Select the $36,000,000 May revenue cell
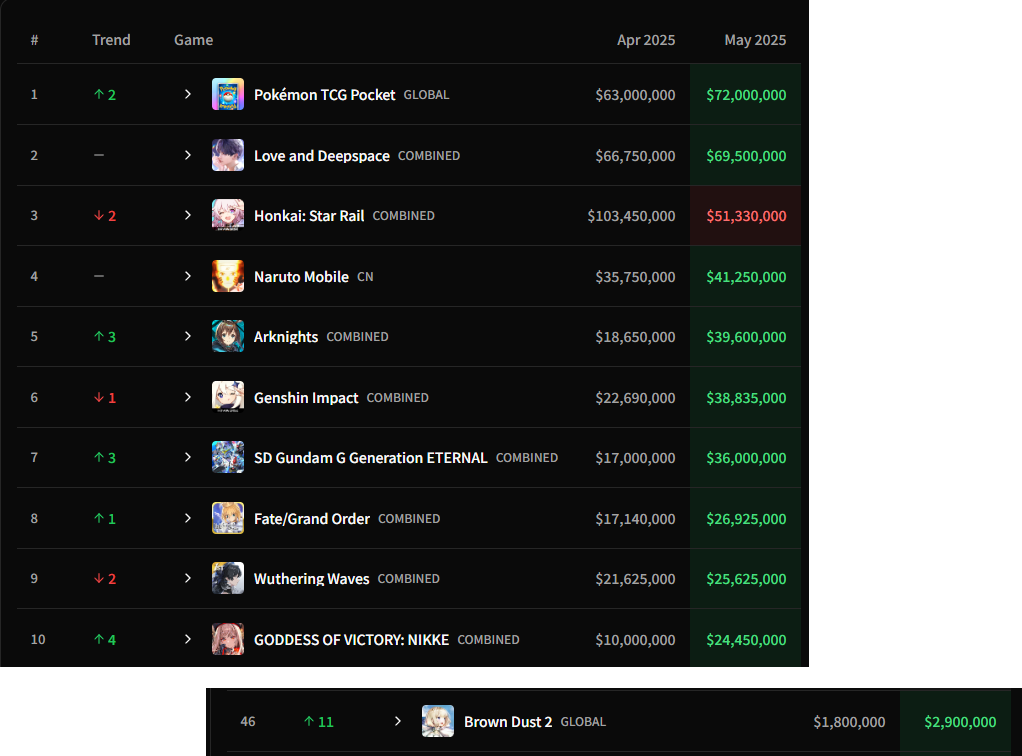This screenshot has height=756, width=1022. tap(746, 458)
